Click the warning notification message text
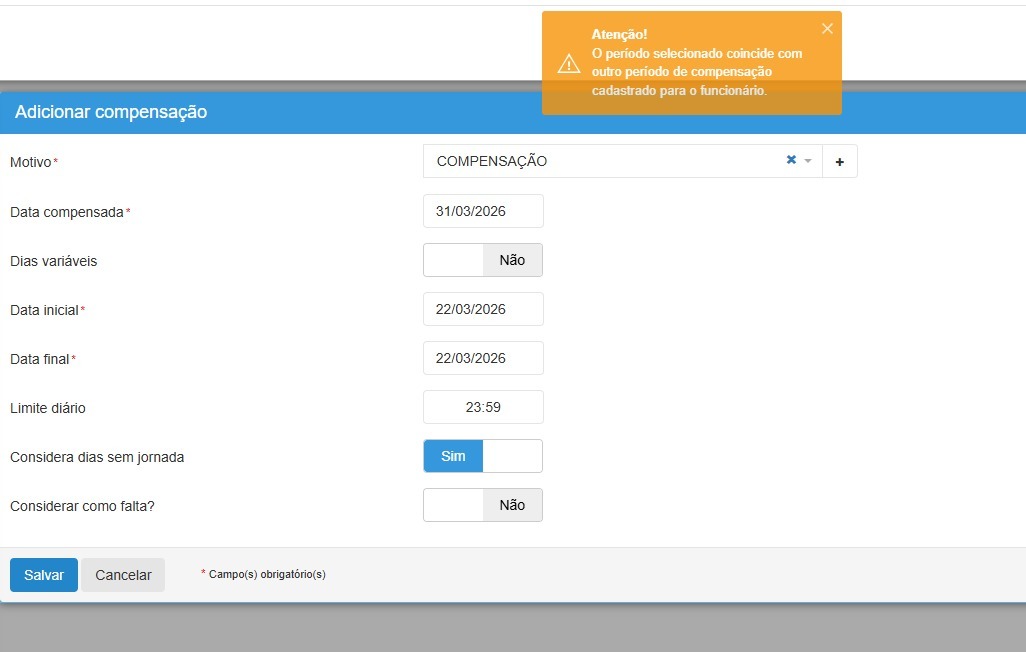 (x=696, y=72)
